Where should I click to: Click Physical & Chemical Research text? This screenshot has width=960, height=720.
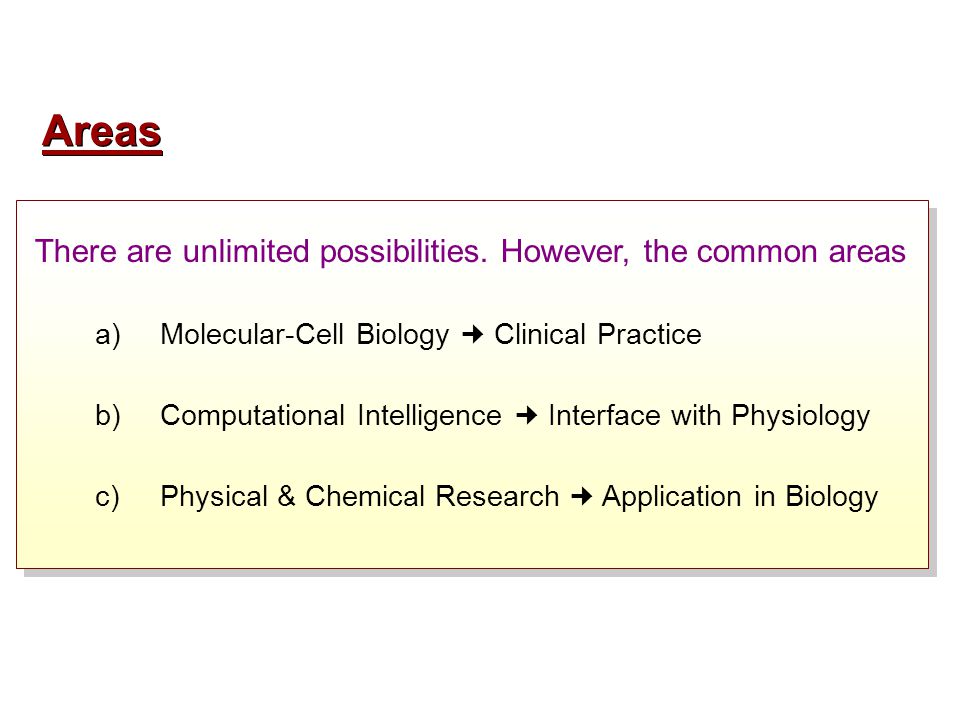[x=359, y=497]
